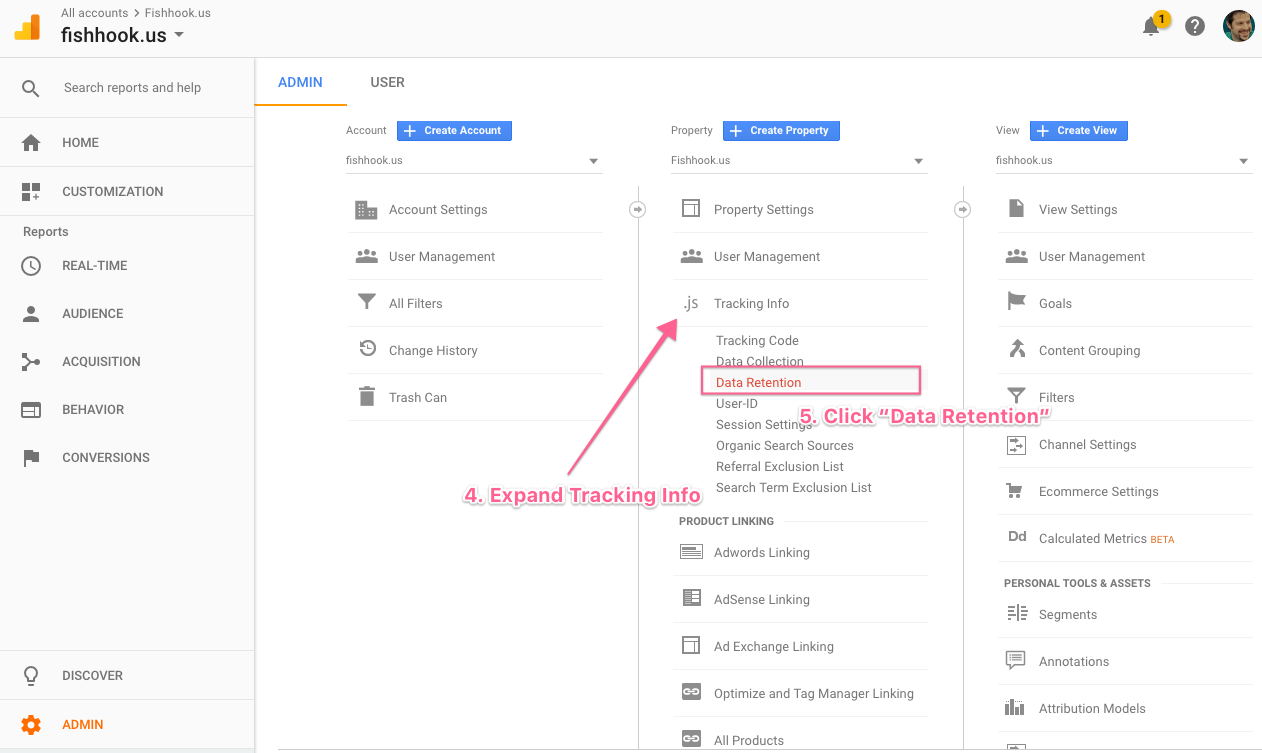Open the Data Collection link
This screenshot has width=1262, height=753.
760,361
